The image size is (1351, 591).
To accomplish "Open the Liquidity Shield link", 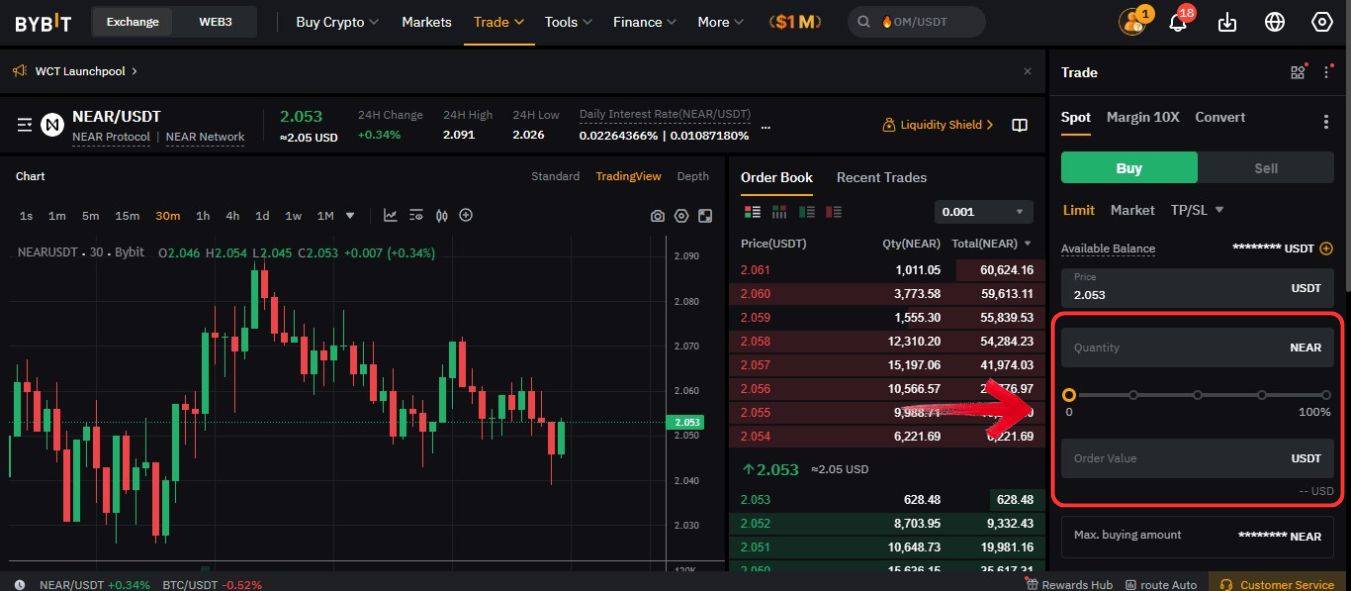I will 938,125.
